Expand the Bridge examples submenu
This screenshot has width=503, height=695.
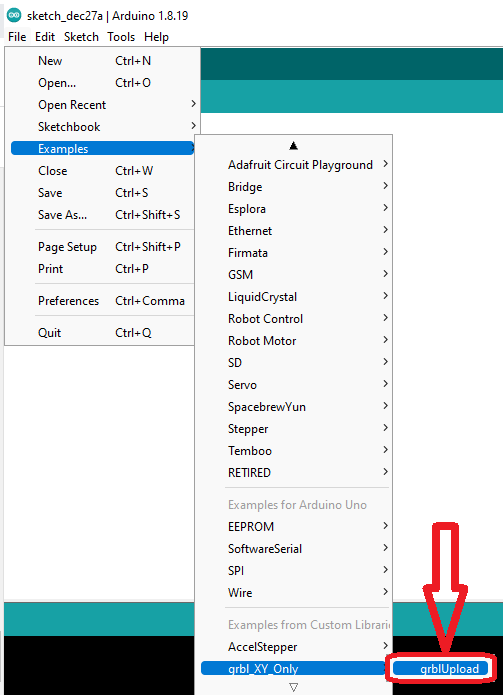(295, 187)
